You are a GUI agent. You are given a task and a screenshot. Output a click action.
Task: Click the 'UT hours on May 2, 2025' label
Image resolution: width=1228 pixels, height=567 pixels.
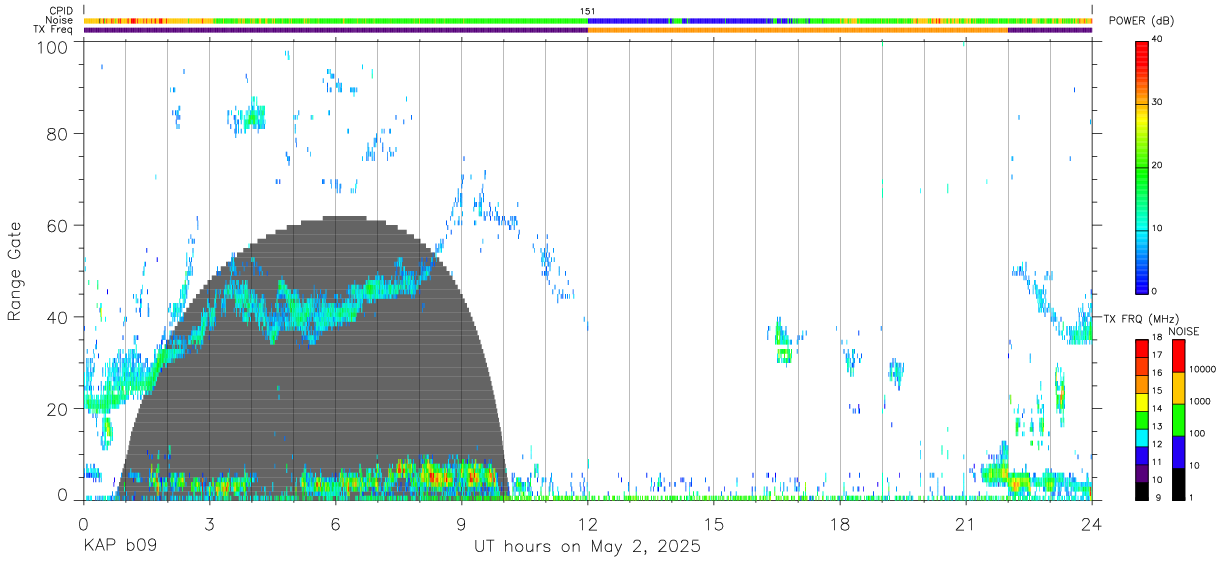tap(587, 547)
